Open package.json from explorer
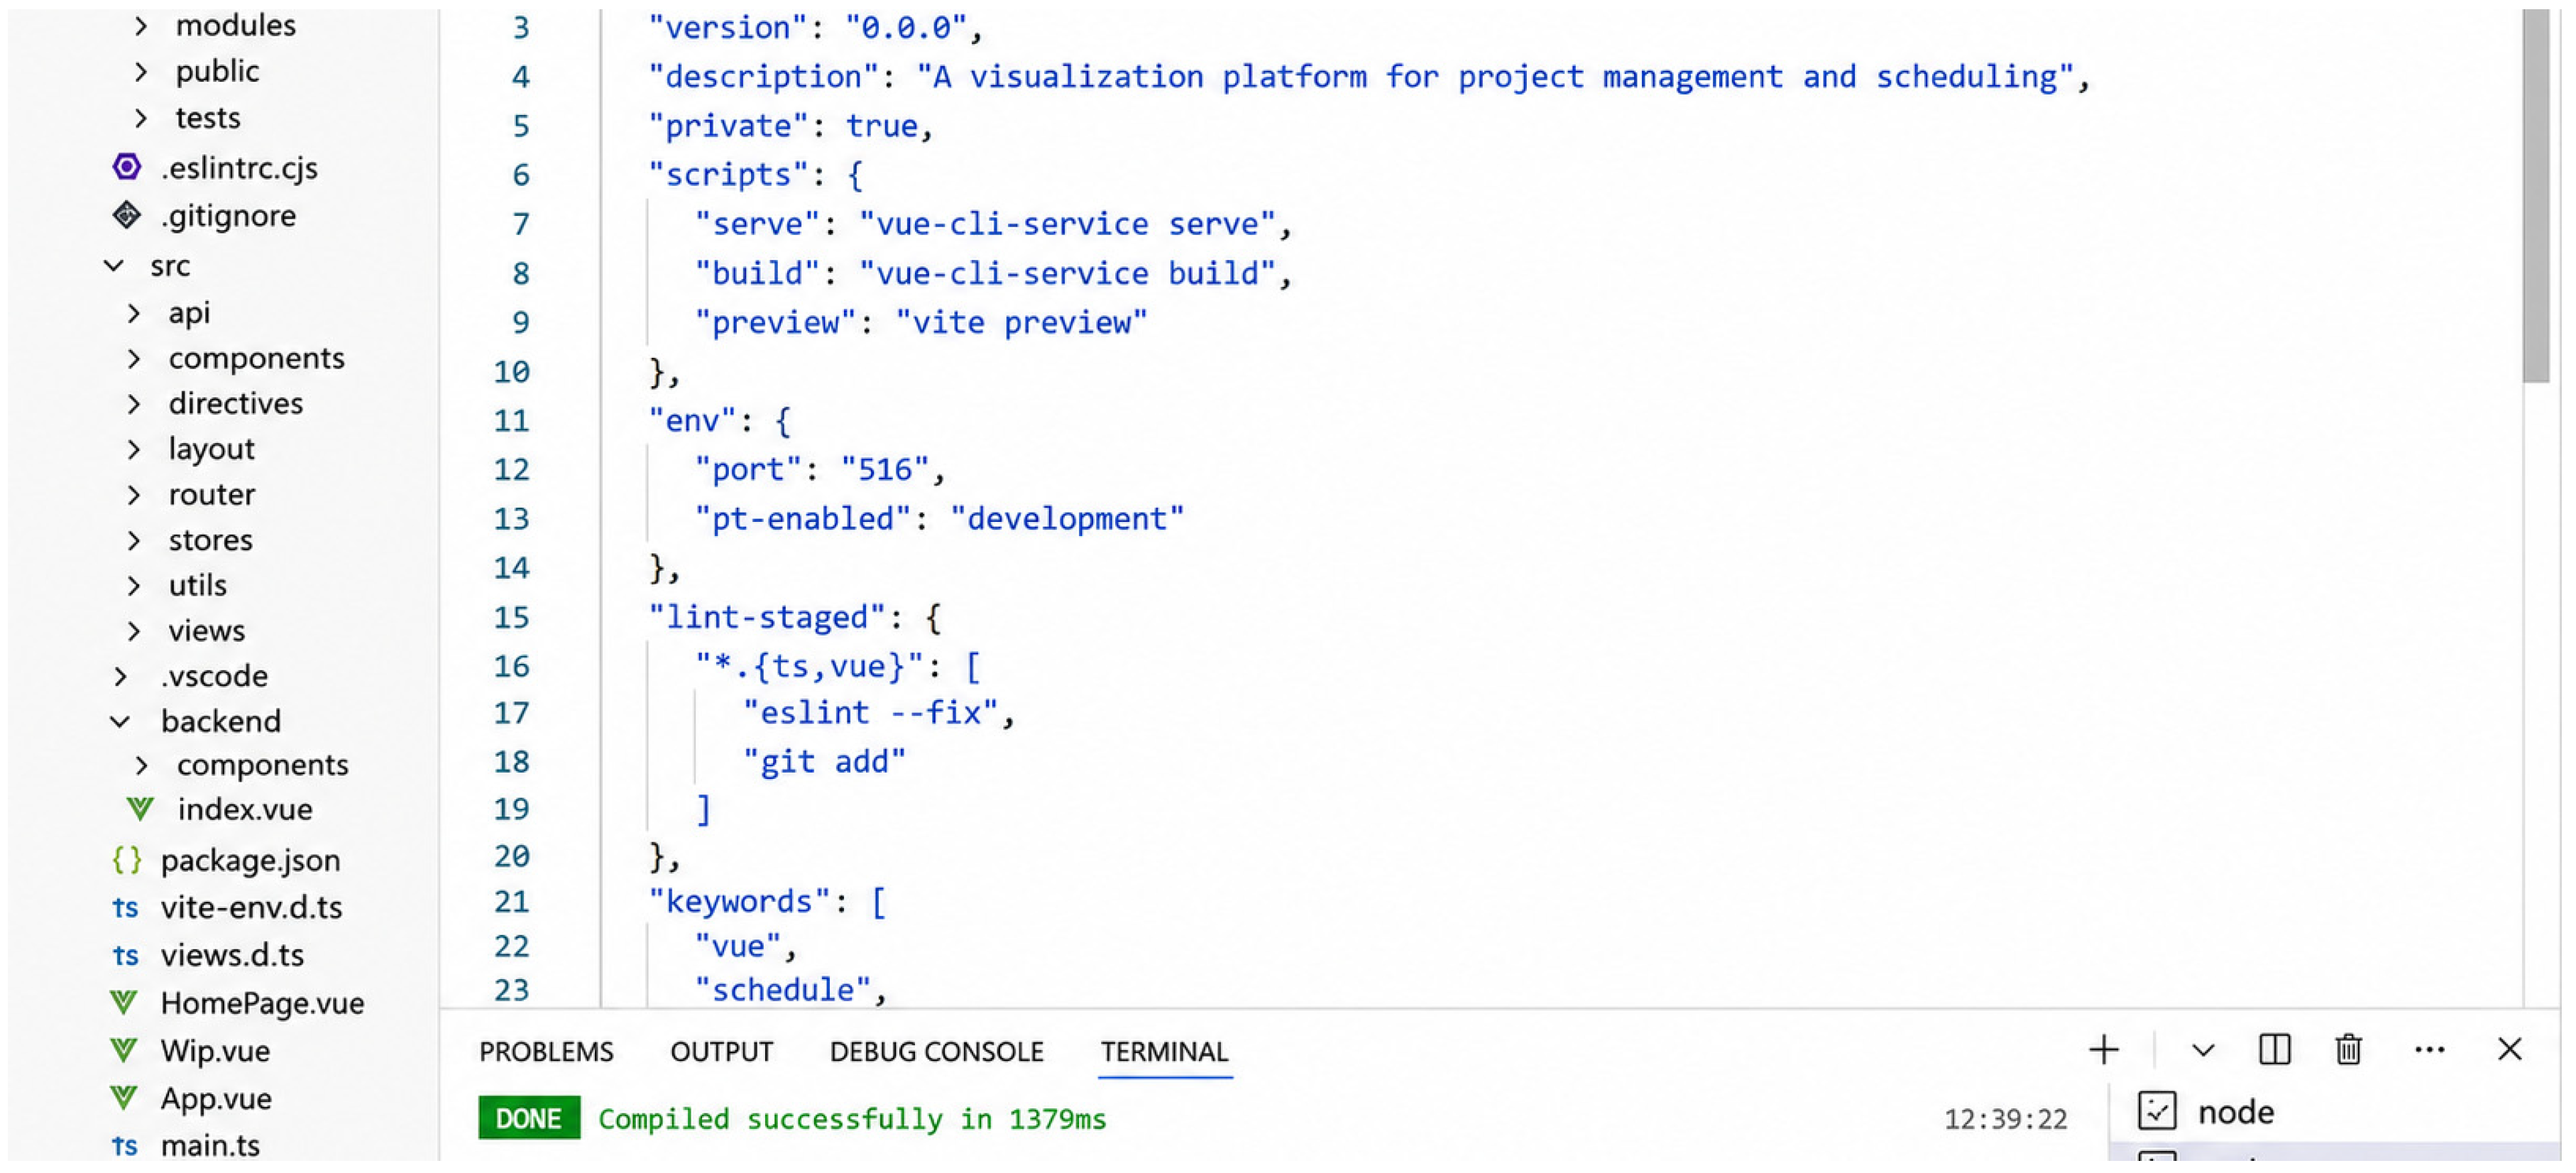 pos(251,861)
